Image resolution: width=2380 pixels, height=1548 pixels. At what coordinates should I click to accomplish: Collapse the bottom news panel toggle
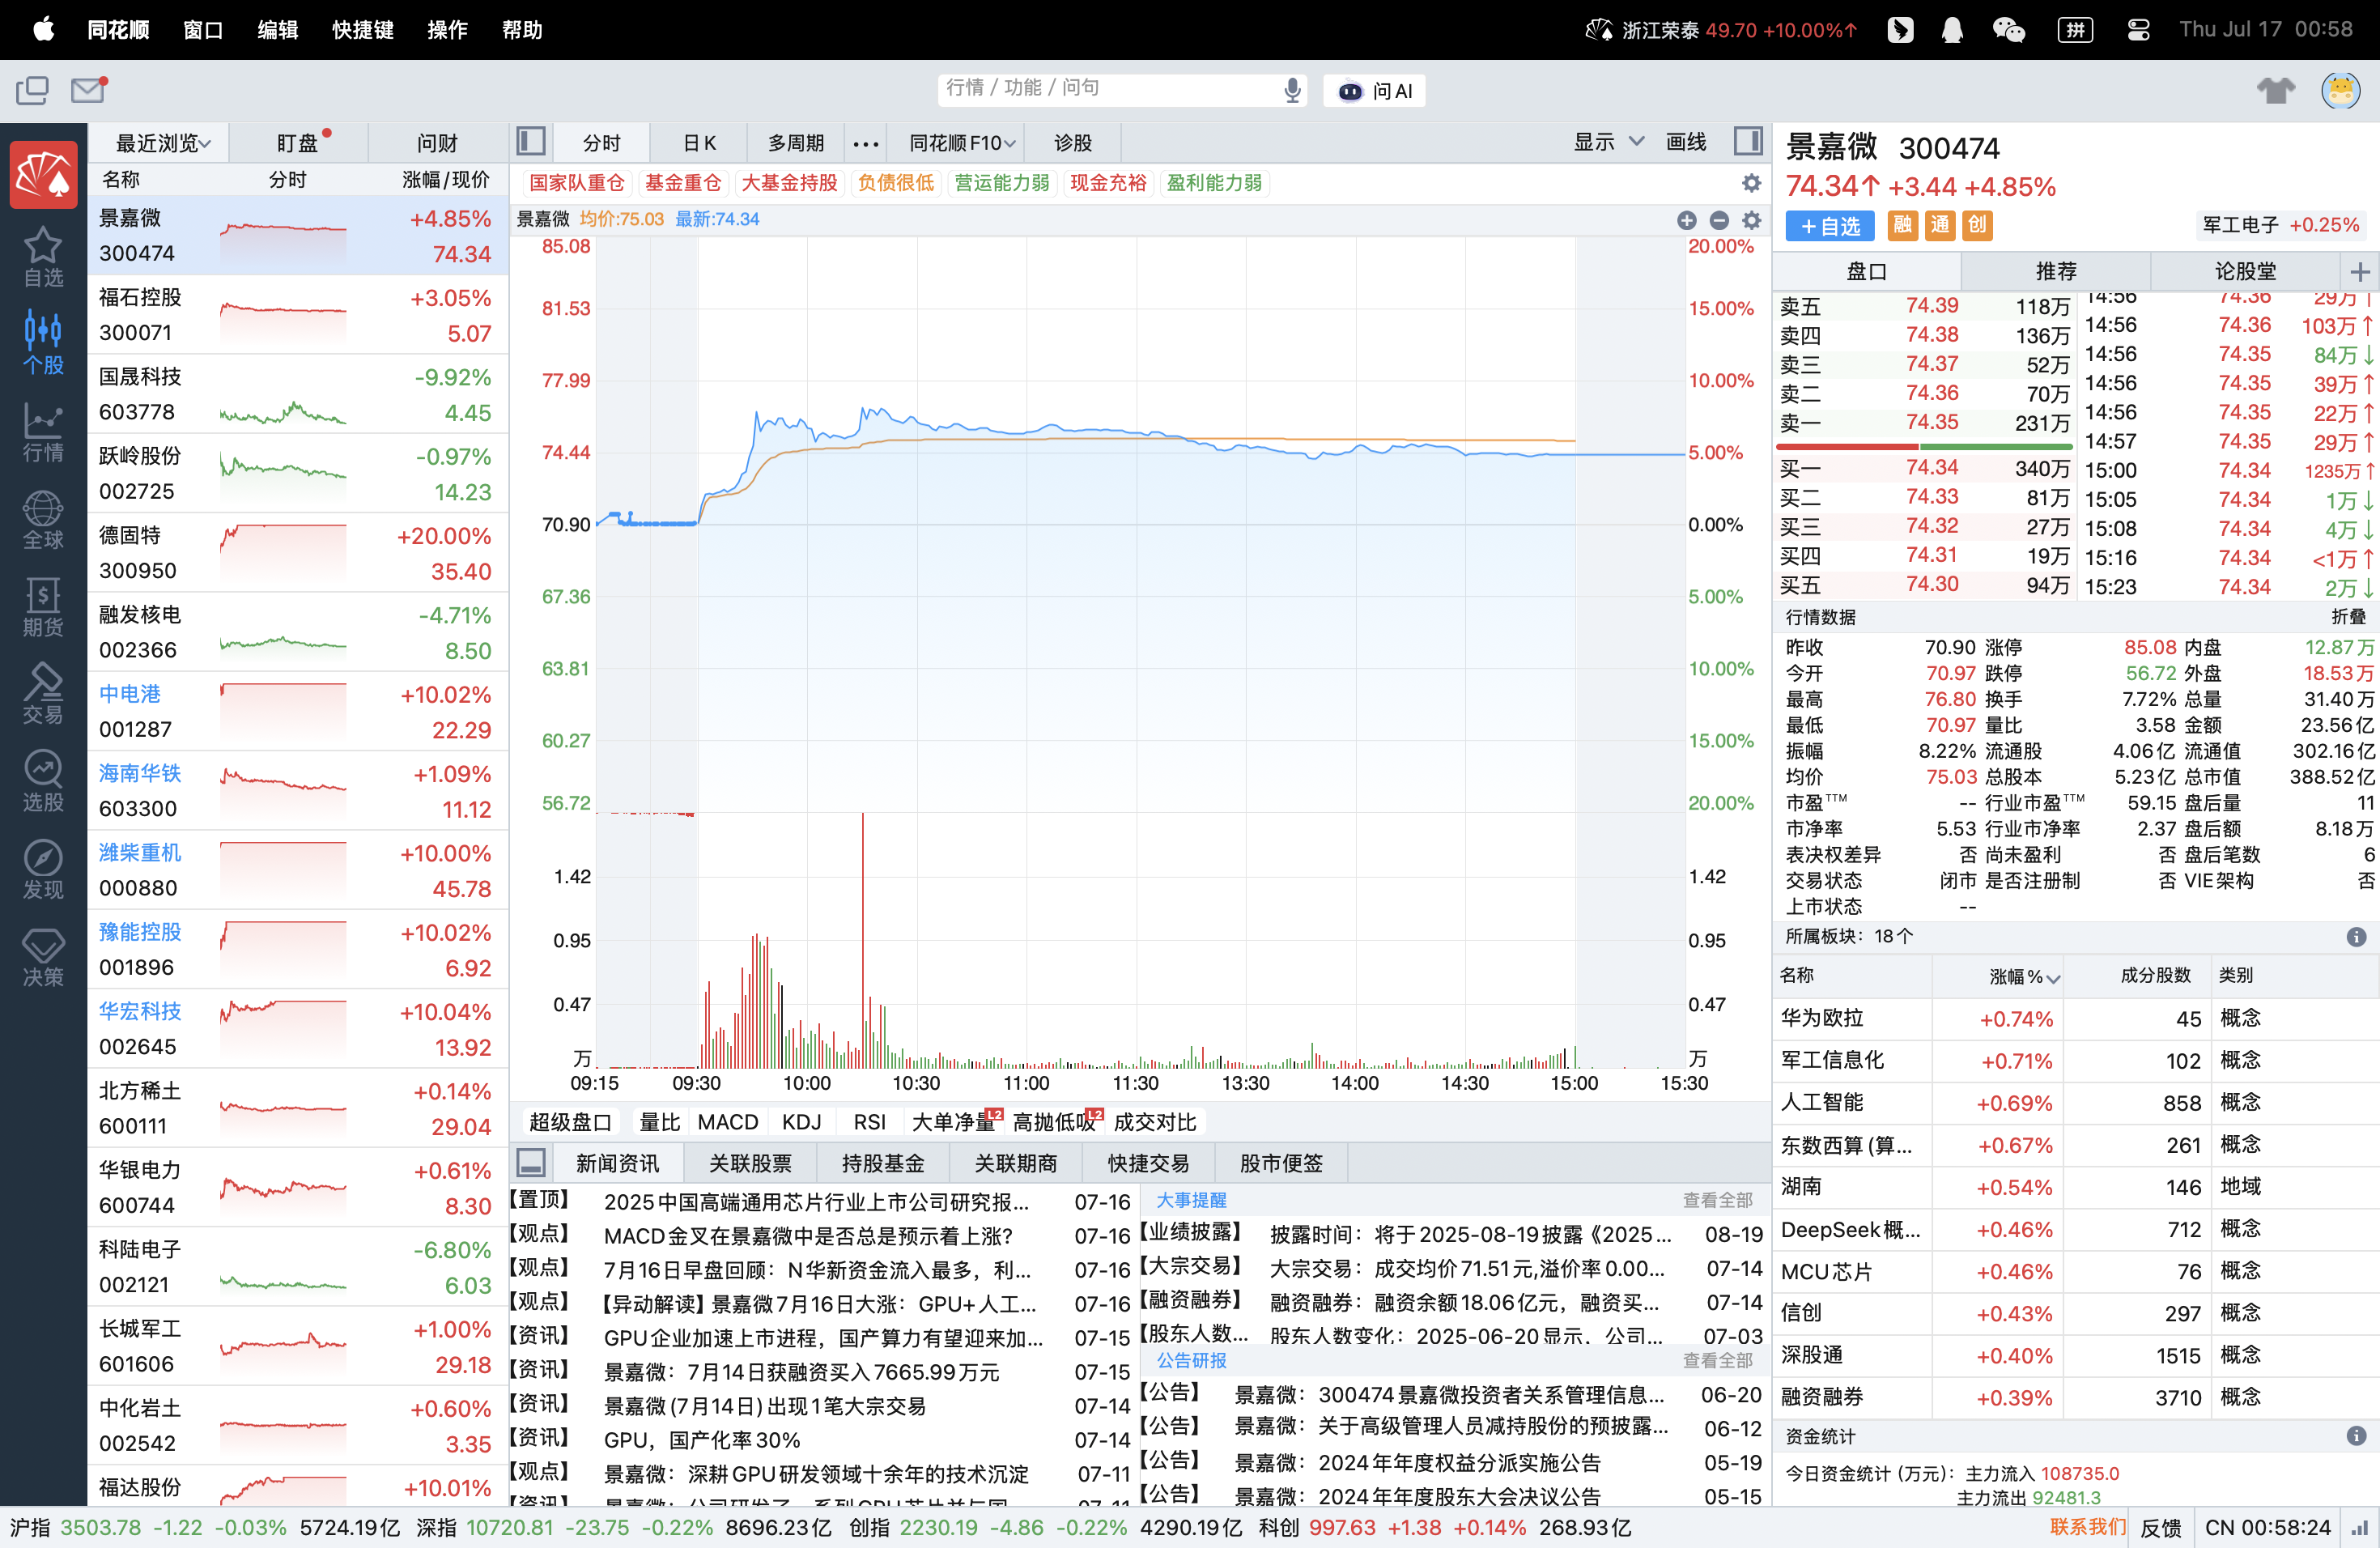[531, 1162]
